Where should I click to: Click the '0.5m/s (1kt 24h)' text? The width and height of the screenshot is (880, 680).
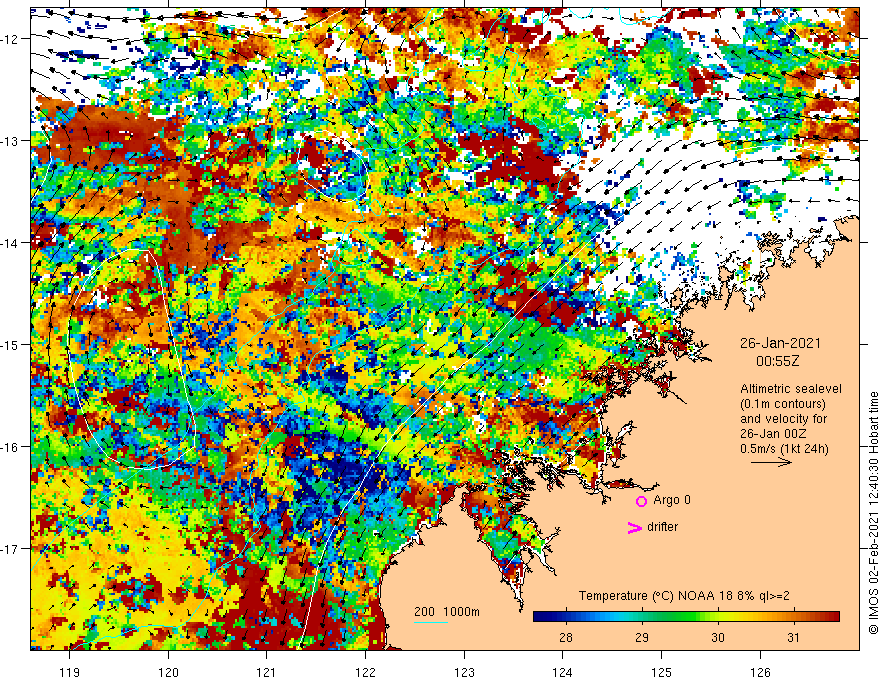(x=784, y=449)
